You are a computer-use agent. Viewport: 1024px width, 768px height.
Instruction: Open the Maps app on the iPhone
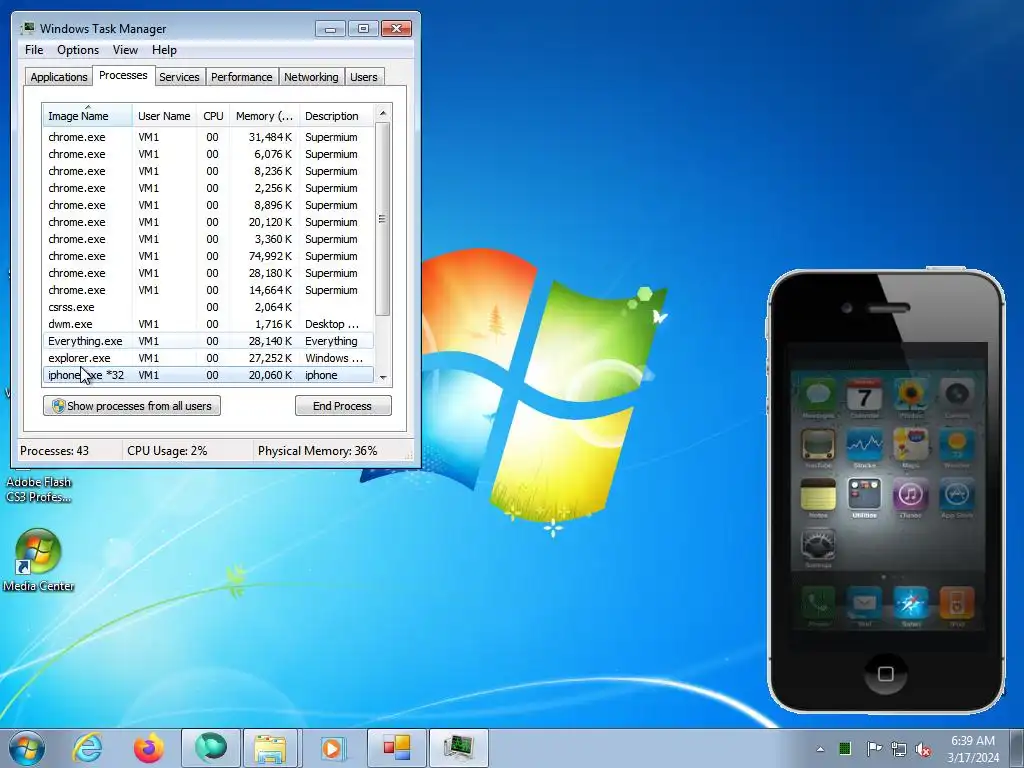coord(910,445)
